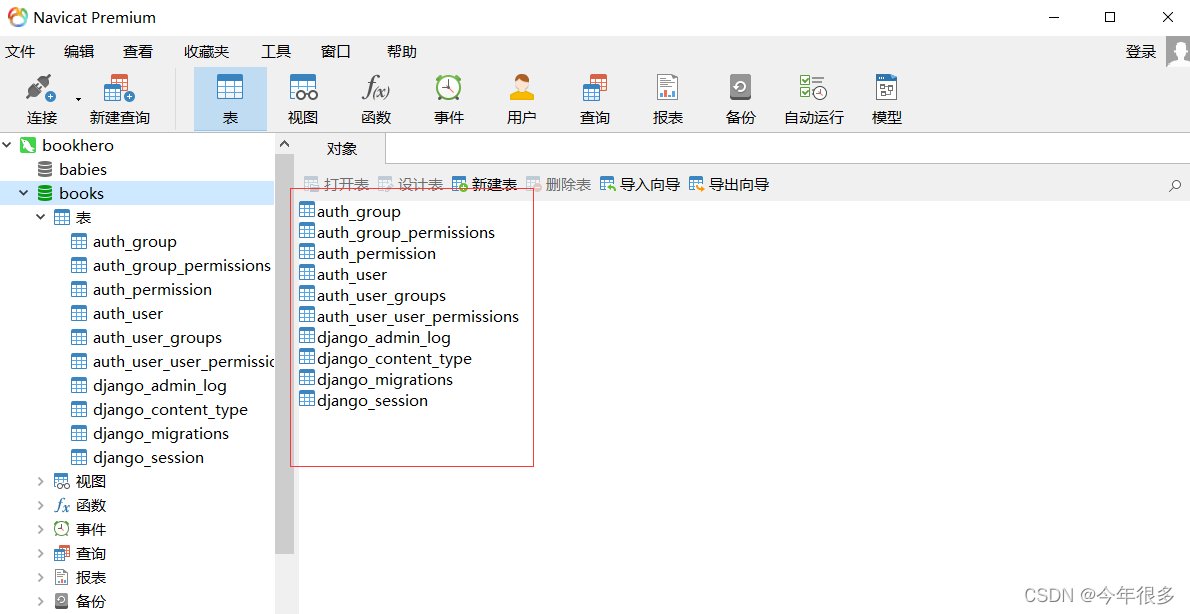Click auth_group table icon in object list
Screen dimensions: 1190x614
(x=307, y=209)
